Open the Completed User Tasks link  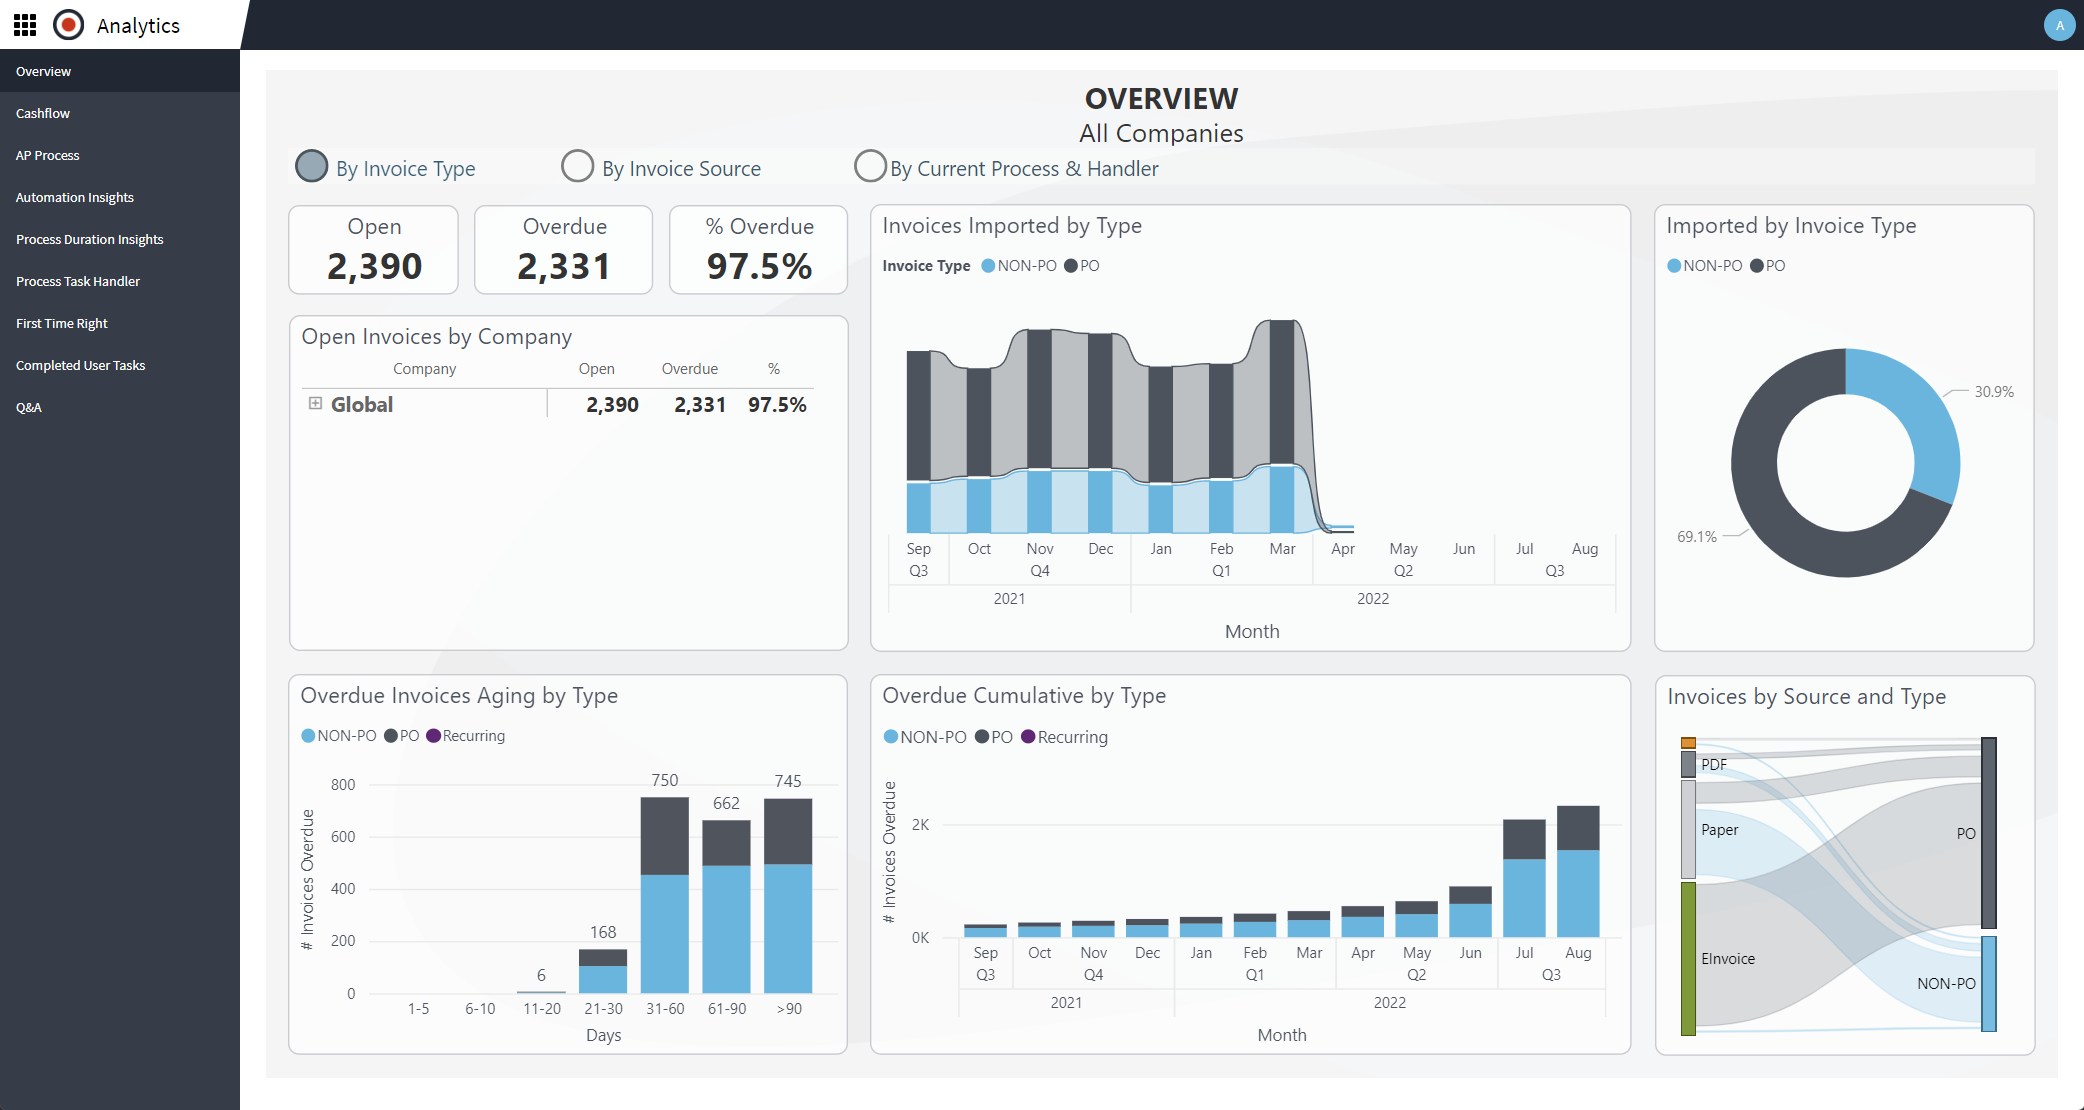point(81,365)
